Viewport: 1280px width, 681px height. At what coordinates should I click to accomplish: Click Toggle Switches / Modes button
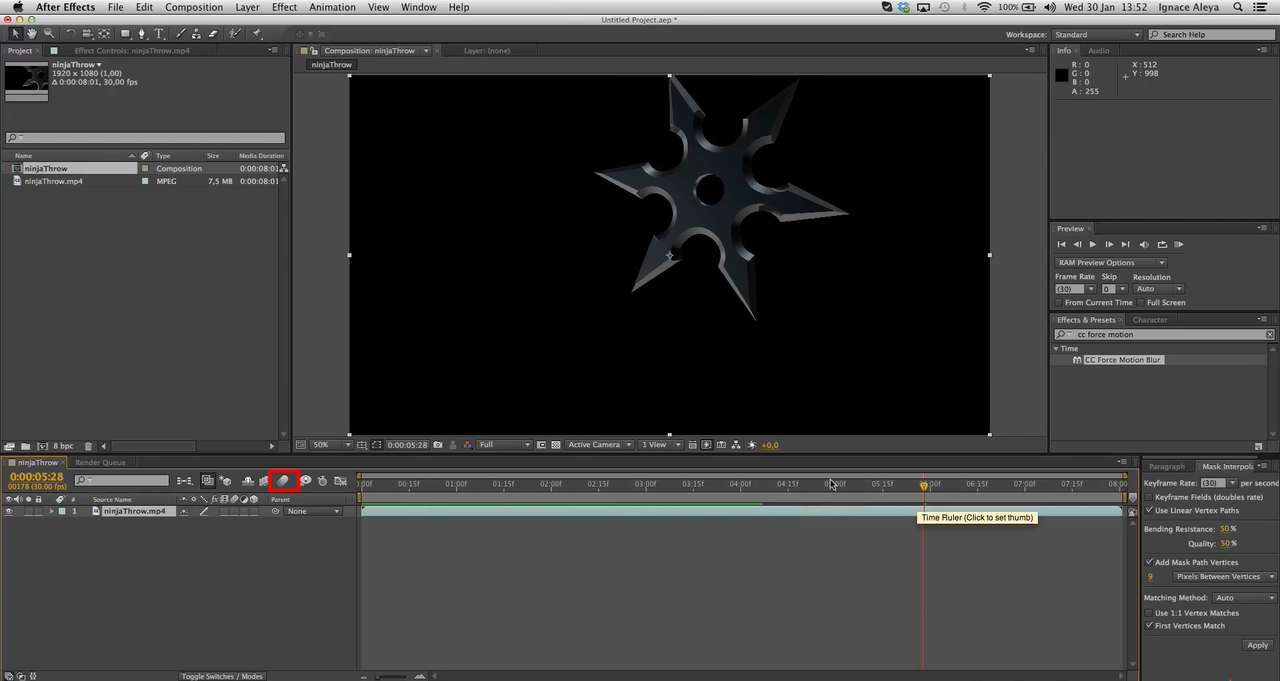point(222,676)
